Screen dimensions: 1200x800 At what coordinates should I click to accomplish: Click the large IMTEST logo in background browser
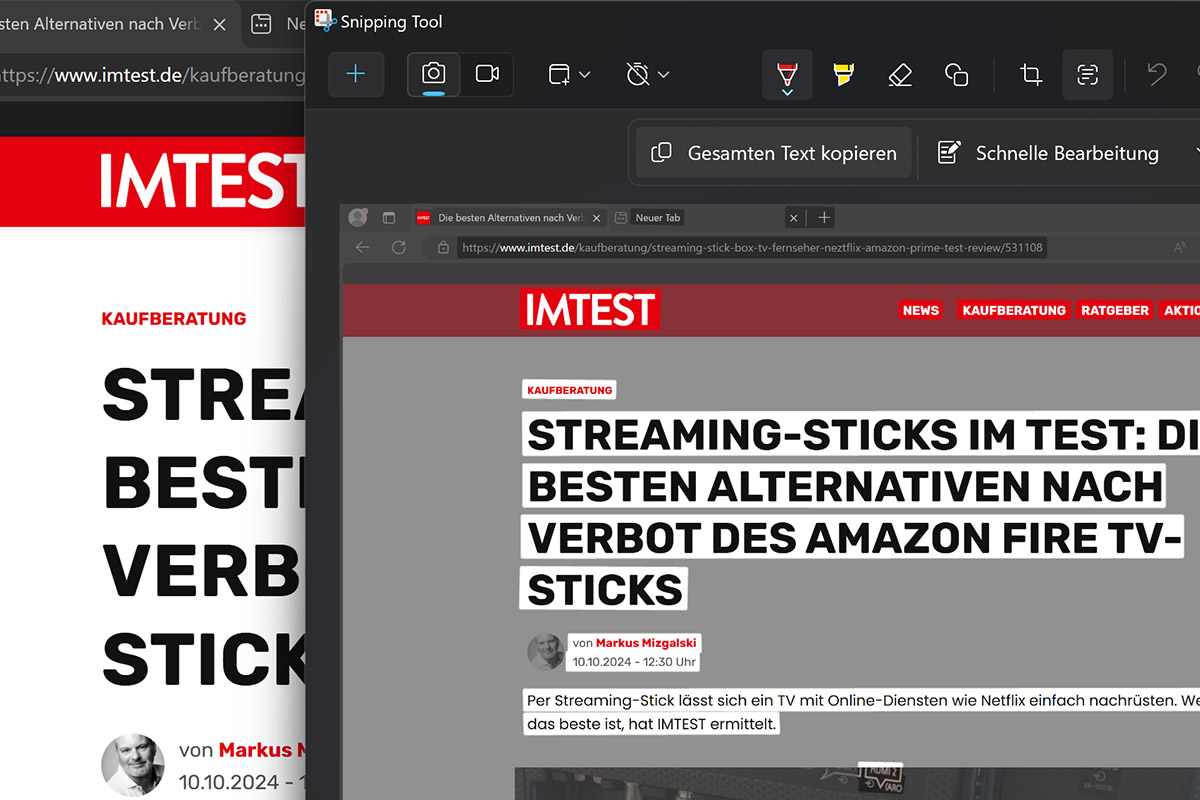[202, 181]
